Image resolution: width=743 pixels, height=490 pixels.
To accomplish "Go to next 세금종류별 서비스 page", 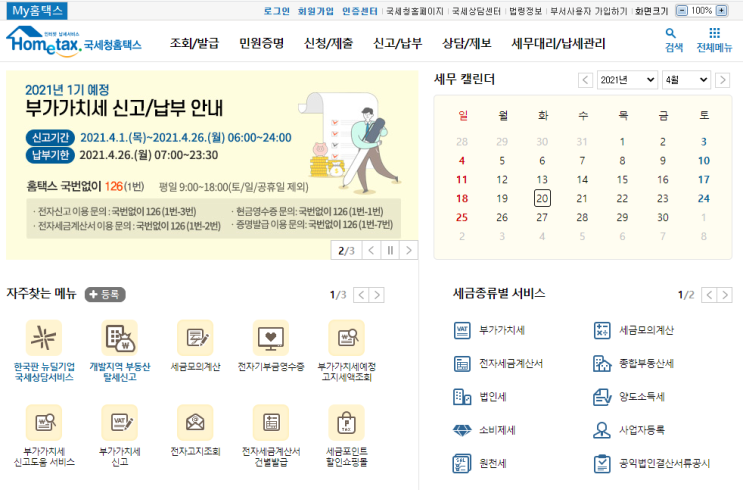I will [725, 295].
